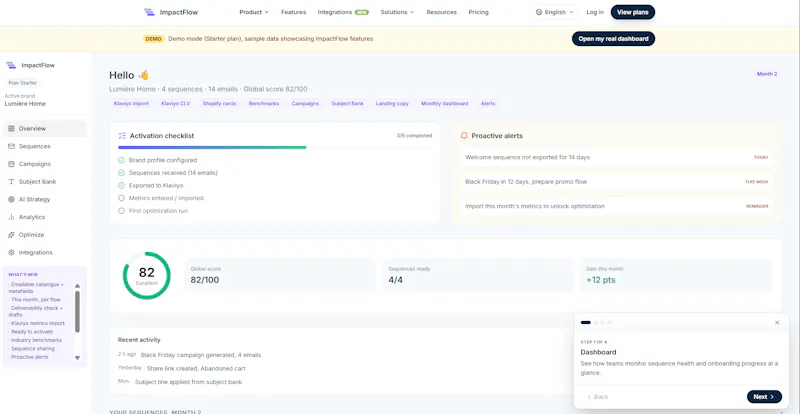Click Subject line applied from subject bank
This screenshot has width=800, height=414.
[180, 382]
